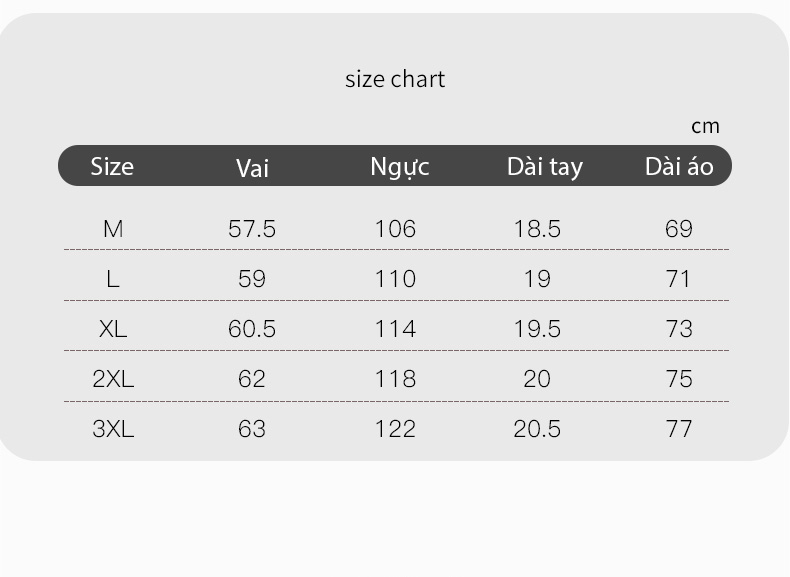The width and height of the screenshot is (790, 577).
Task: Select the 3XL size row label
Action: point(113,429)
